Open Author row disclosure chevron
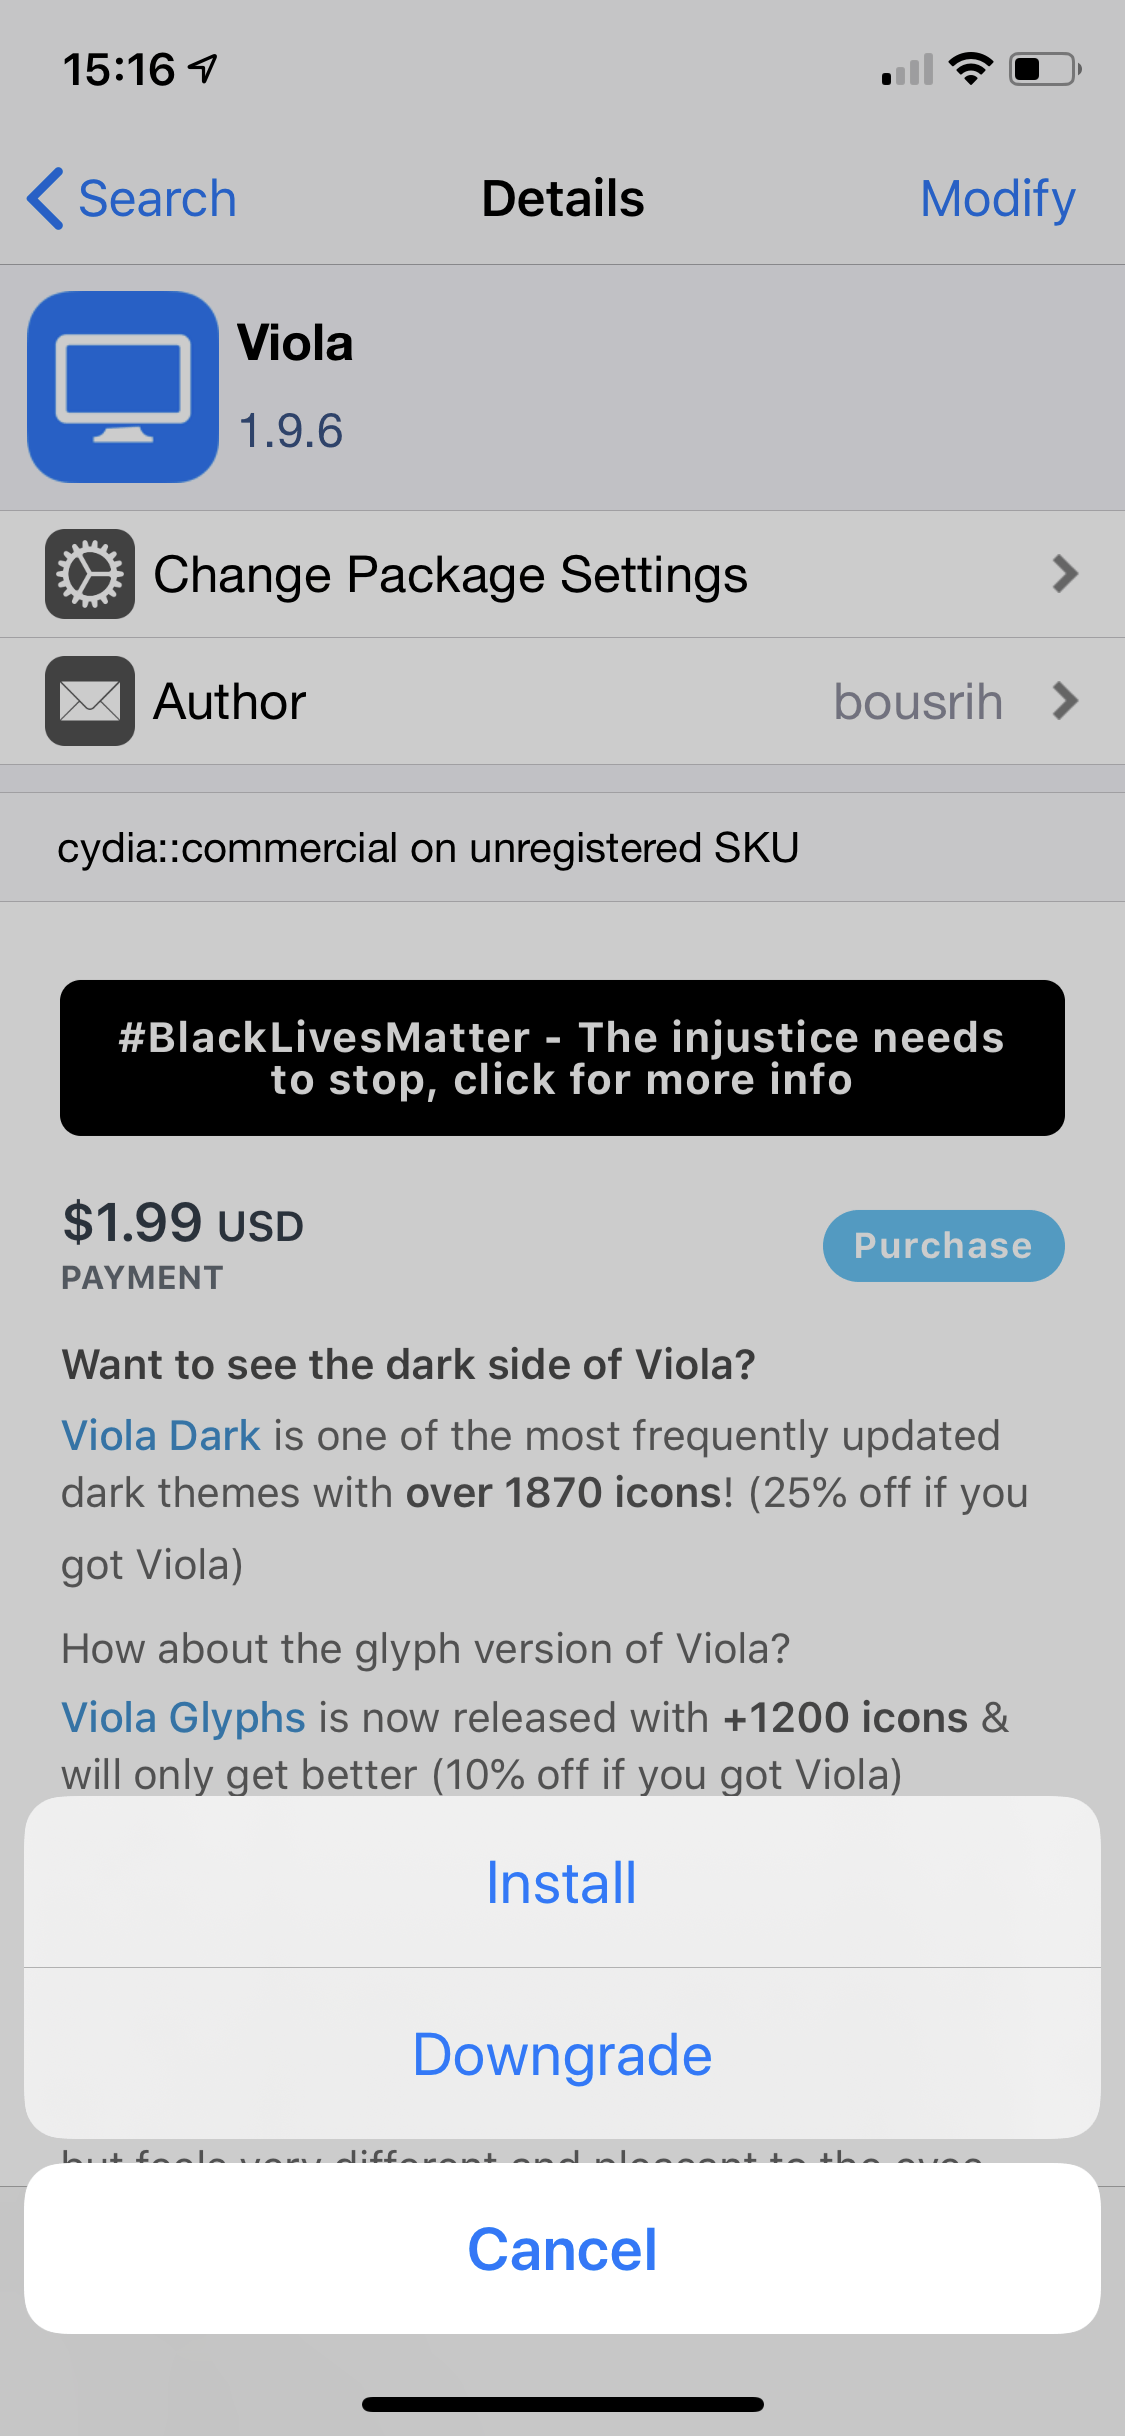The height and width of the screenshot is (2436, 1125). (x=1065, y=701)
